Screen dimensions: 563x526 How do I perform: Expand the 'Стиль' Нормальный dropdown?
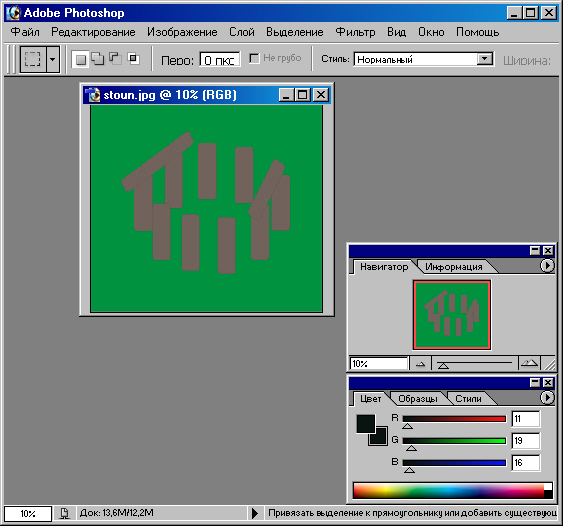point(485,59)
